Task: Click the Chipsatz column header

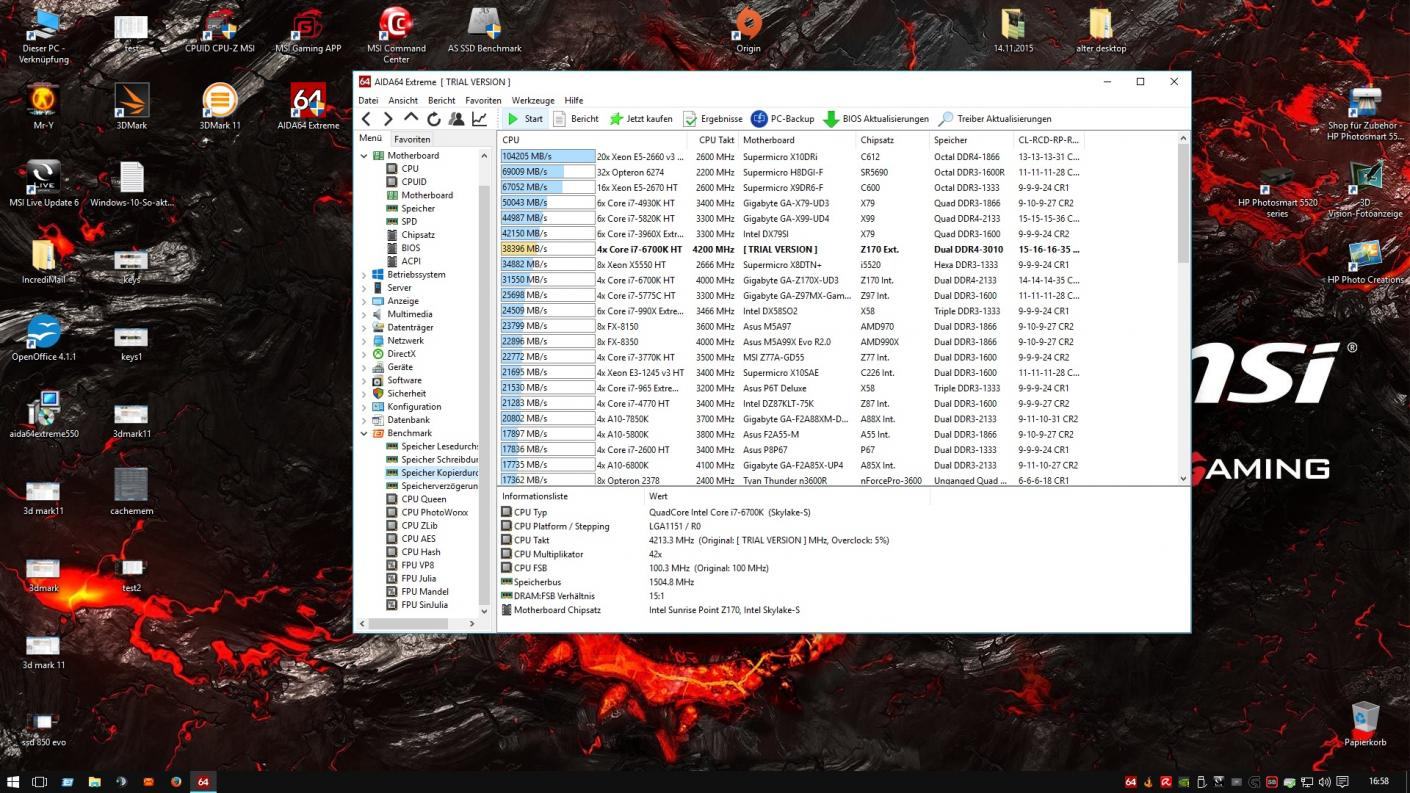Action: (892, 140)
